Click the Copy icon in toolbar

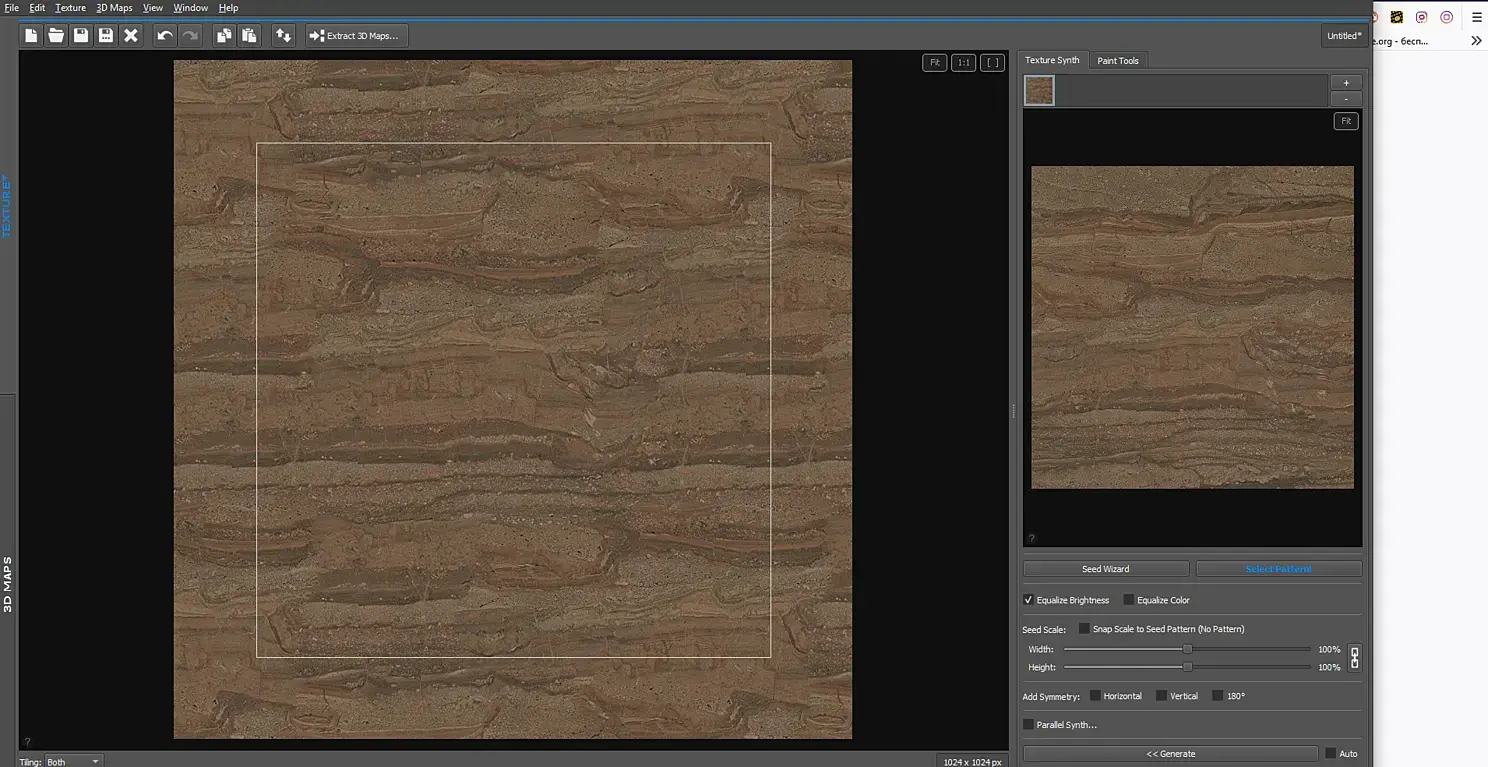(224, 36)
